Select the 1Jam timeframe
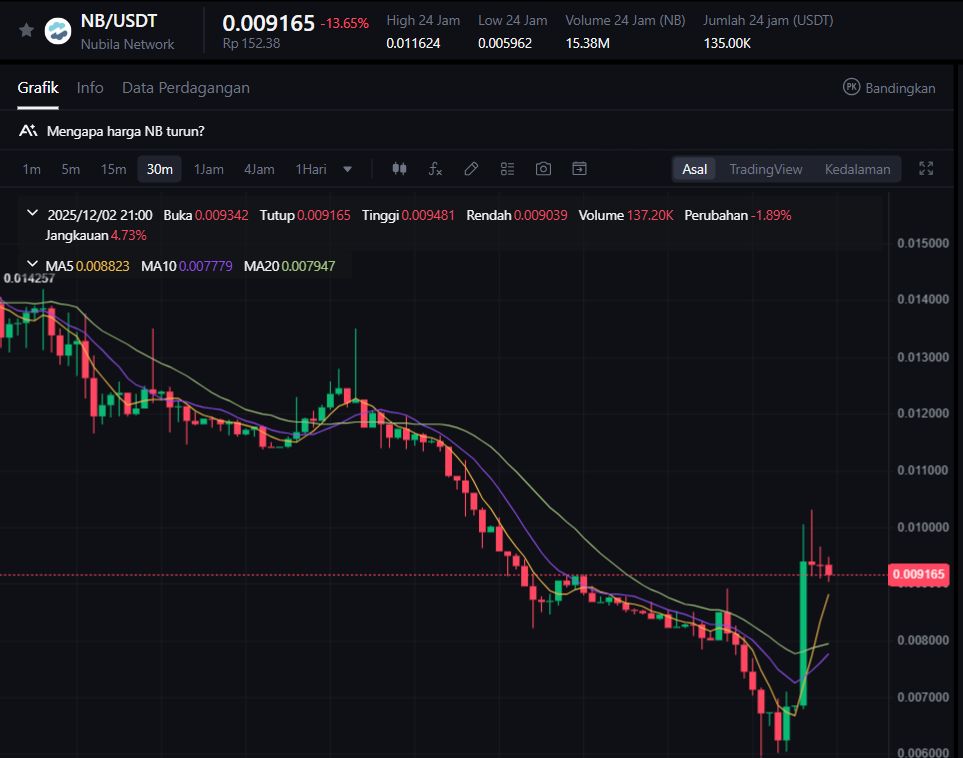963x758 pixels. 209,169
